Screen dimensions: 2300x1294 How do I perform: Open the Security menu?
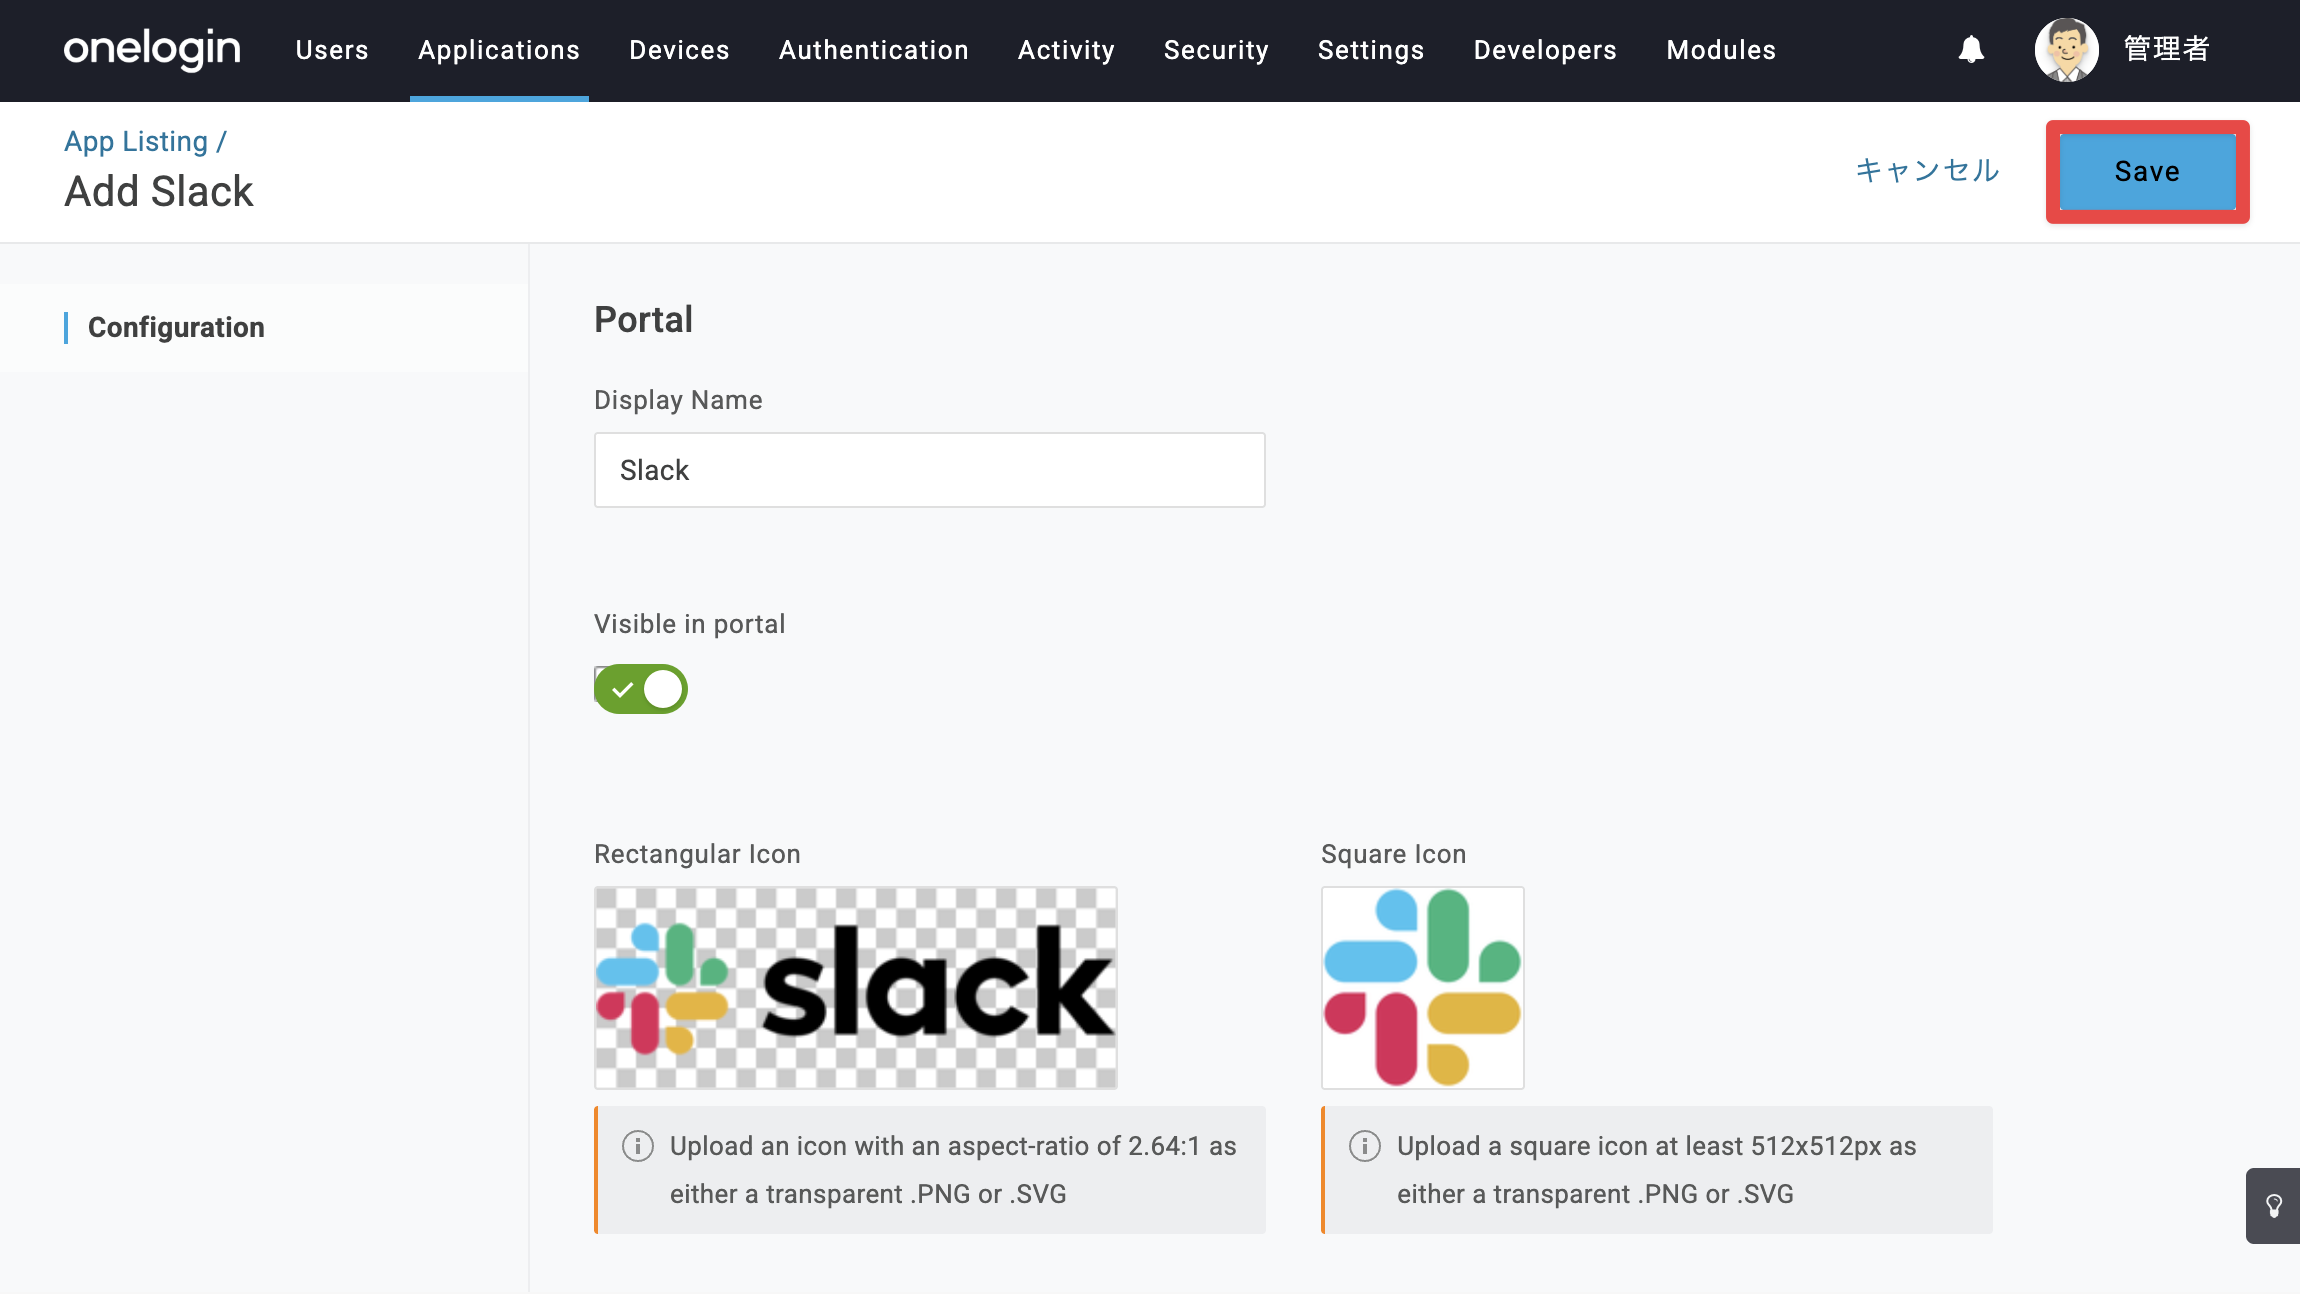pyautogui.click(x=1216, y=50)
